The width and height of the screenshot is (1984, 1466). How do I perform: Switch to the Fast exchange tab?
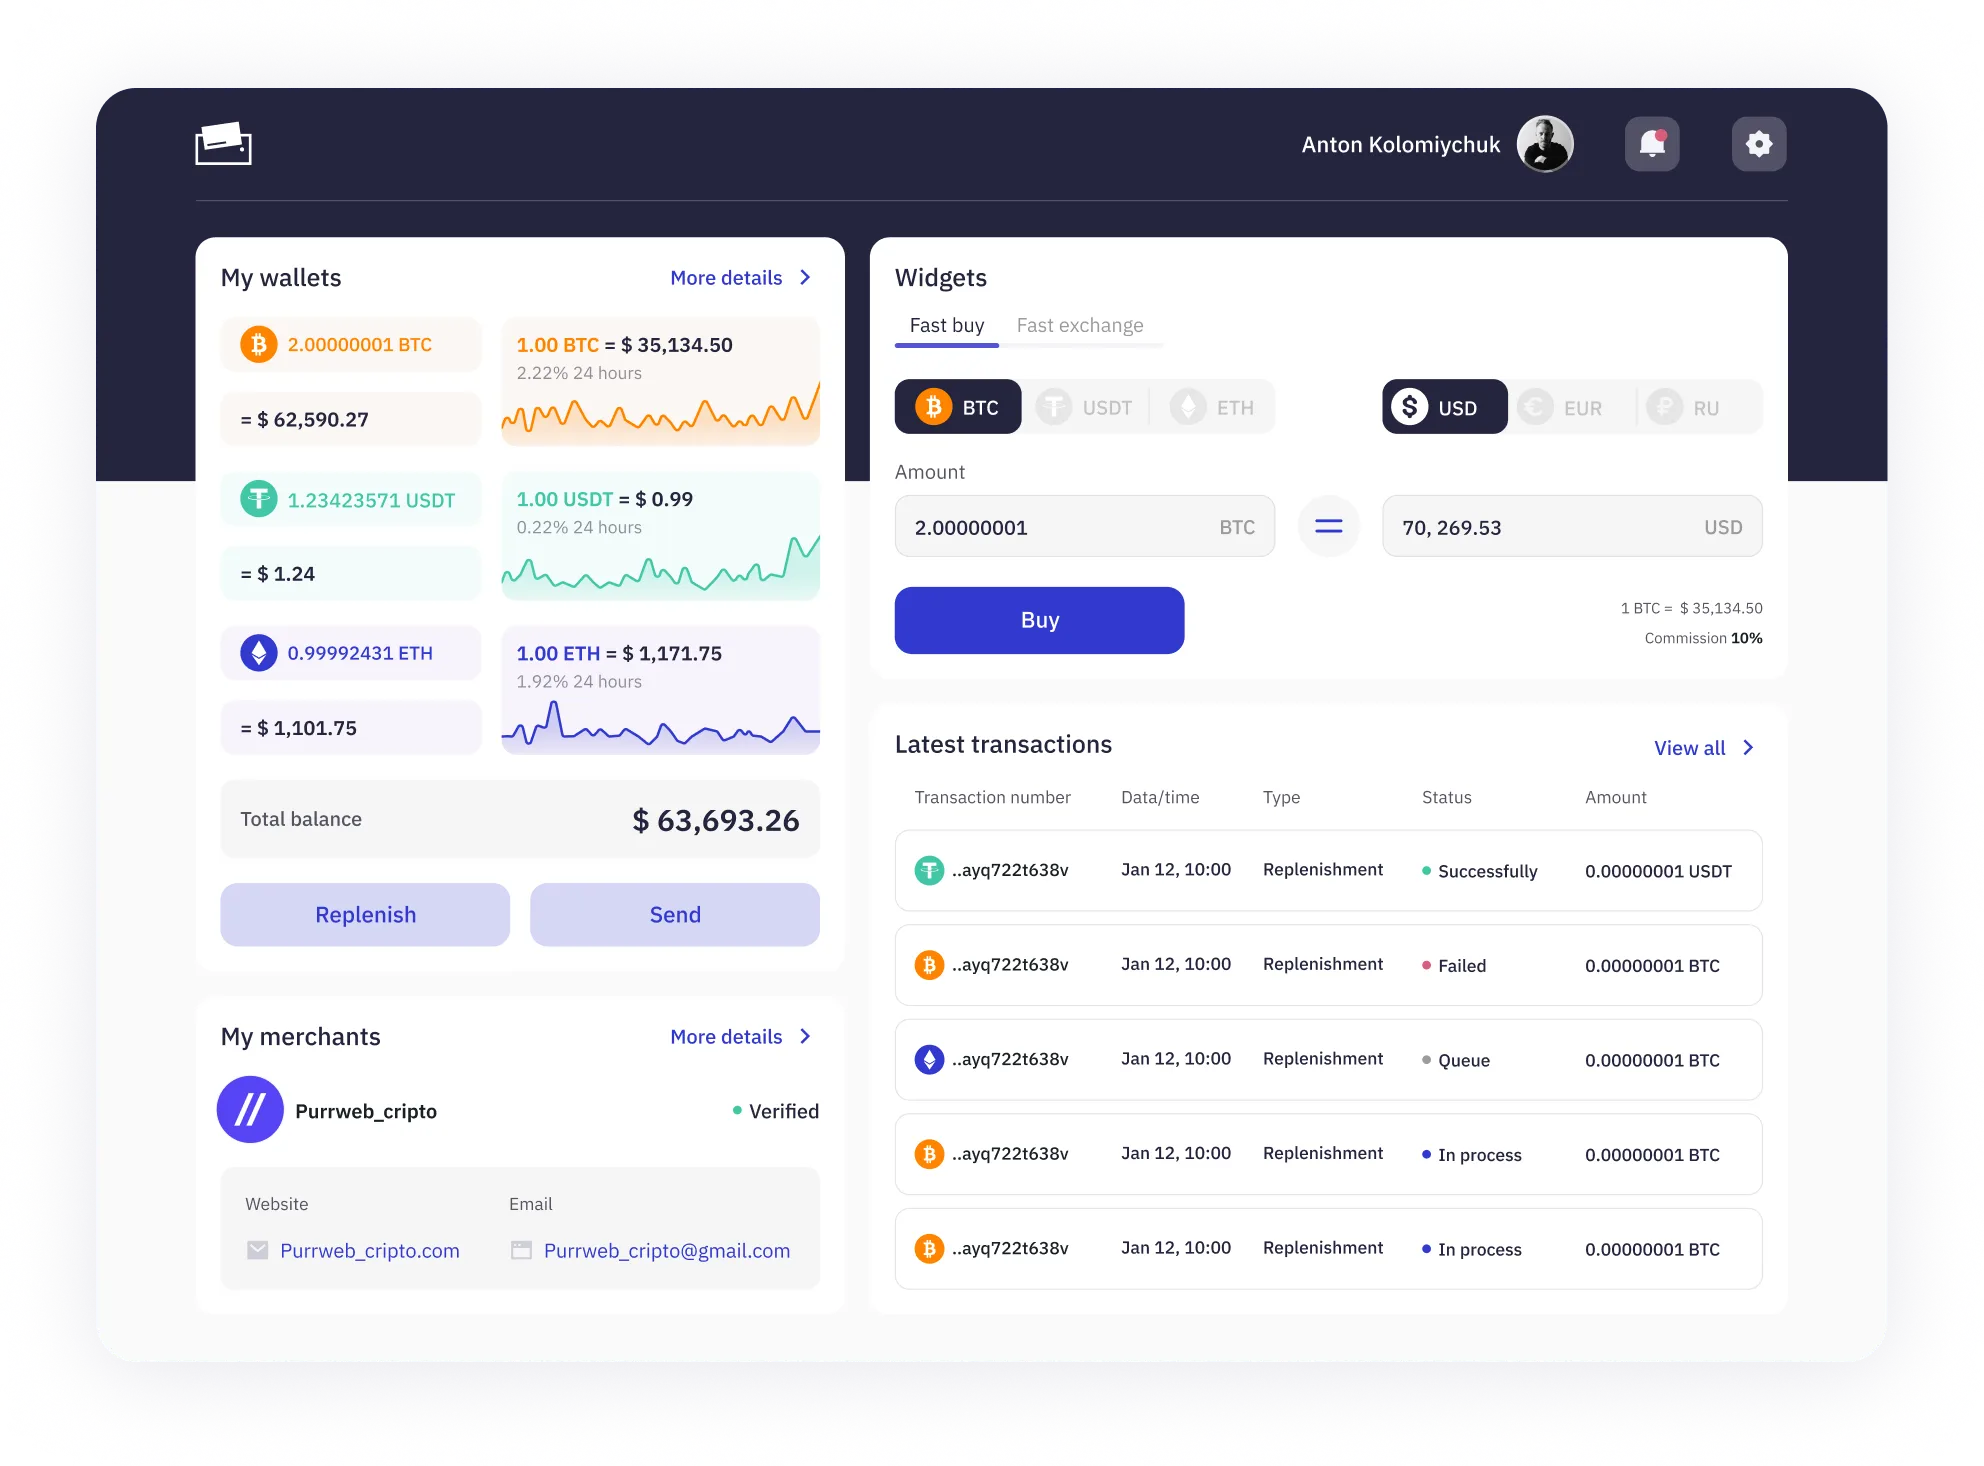(x=1080, y=326)
